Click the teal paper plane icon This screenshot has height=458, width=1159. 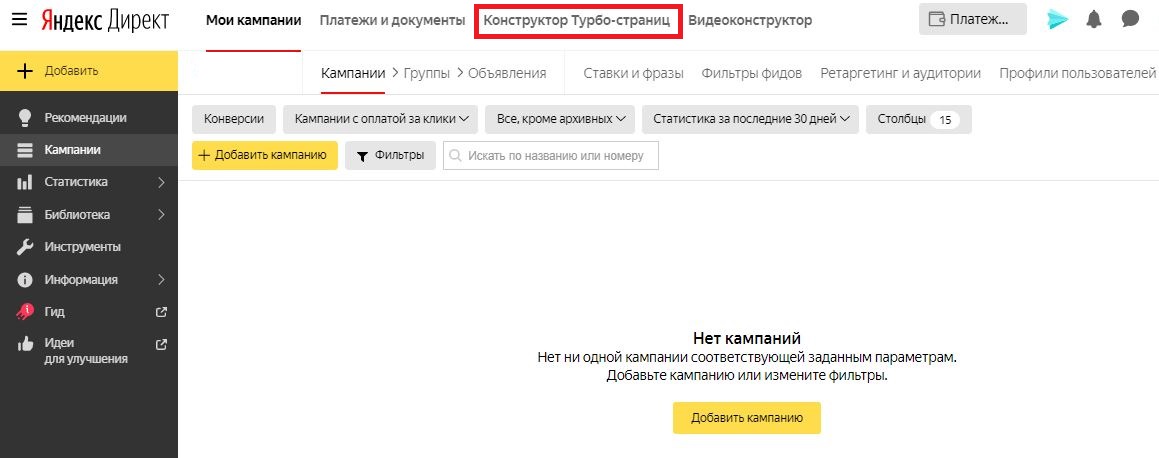click(x=1058, y=20)
